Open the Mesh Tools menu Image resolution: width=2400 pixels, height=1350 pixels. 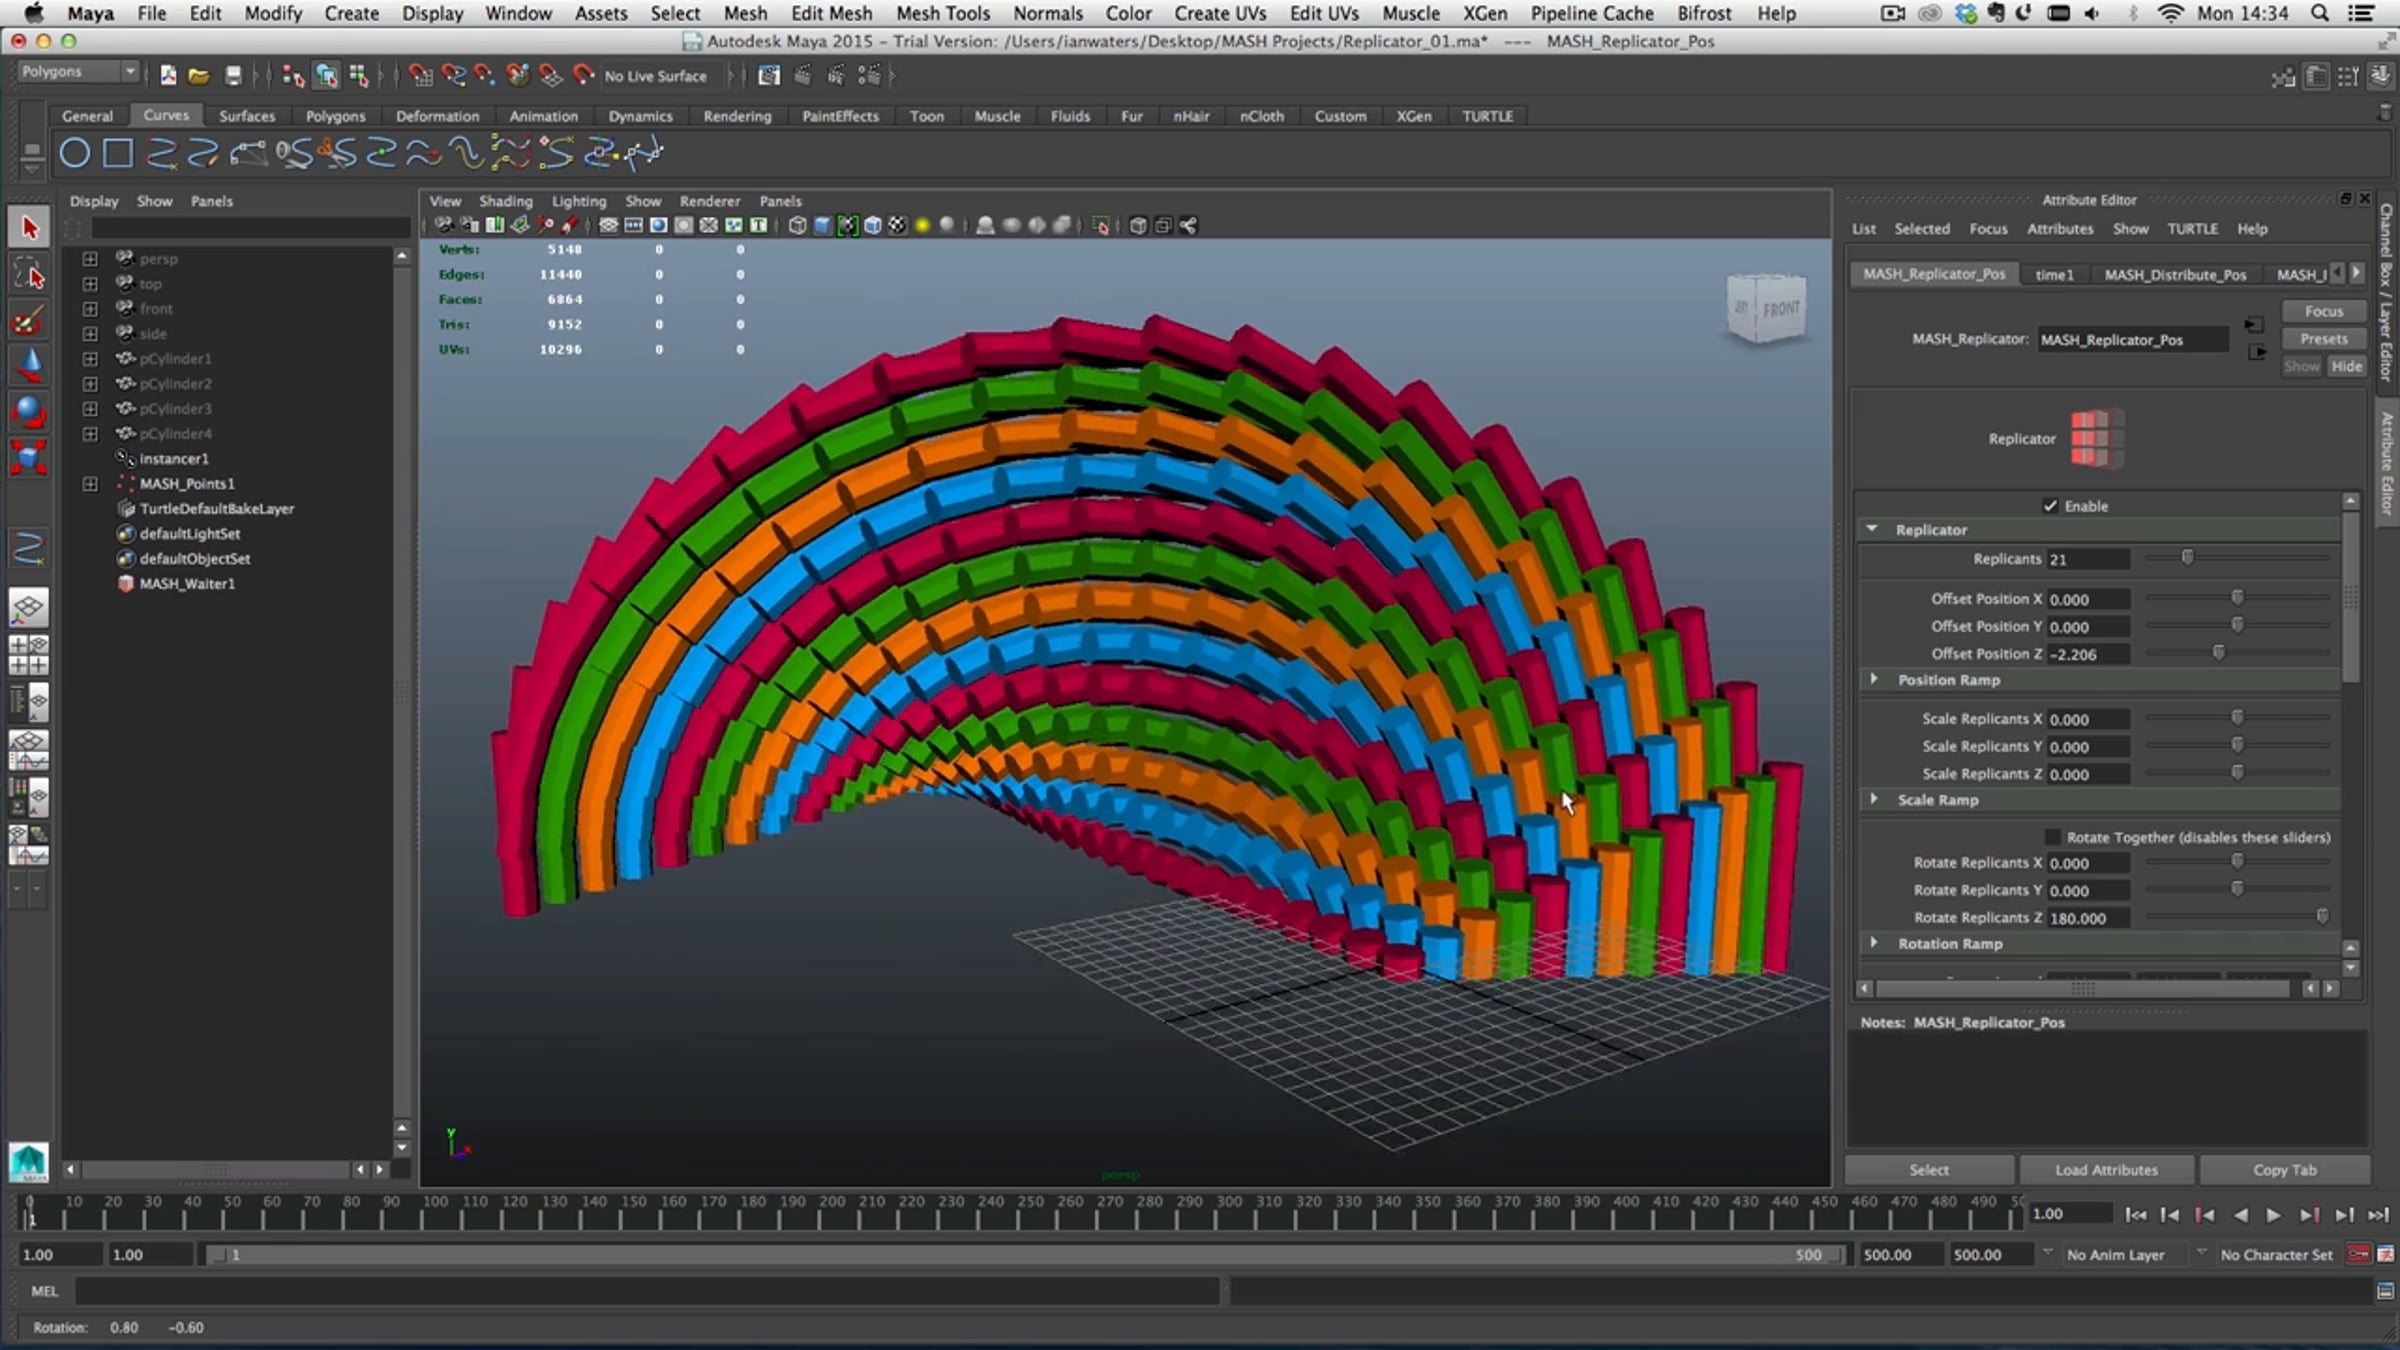point(942,13)
